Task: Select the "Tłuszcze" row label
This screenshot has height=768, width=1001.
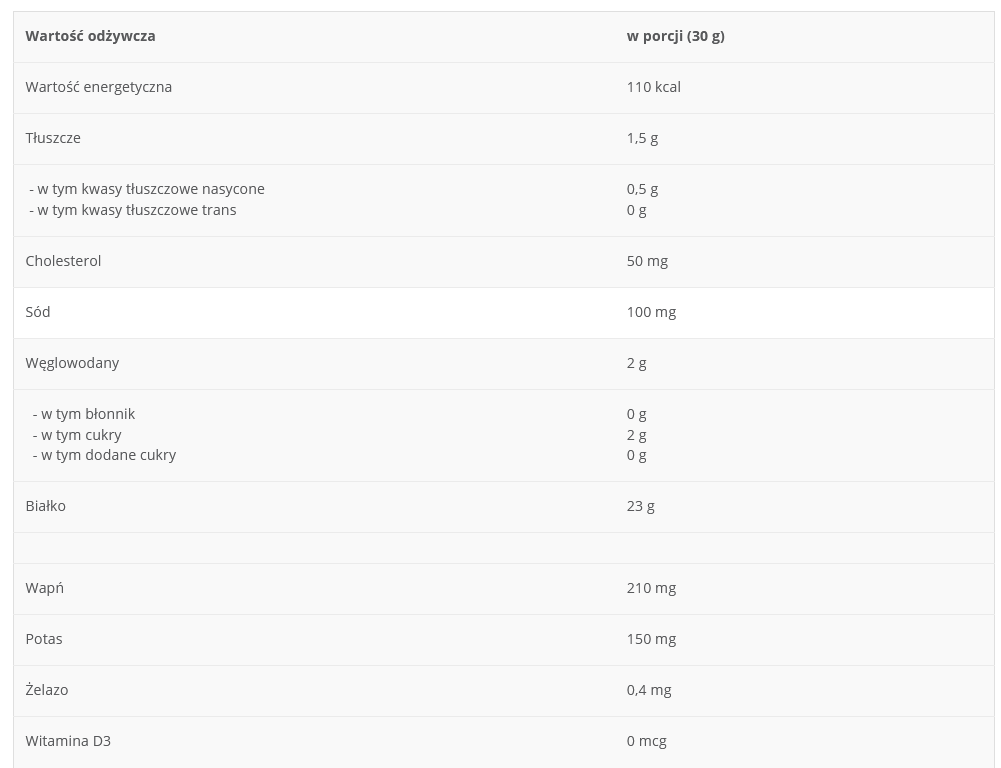Action: coord(53,138)
